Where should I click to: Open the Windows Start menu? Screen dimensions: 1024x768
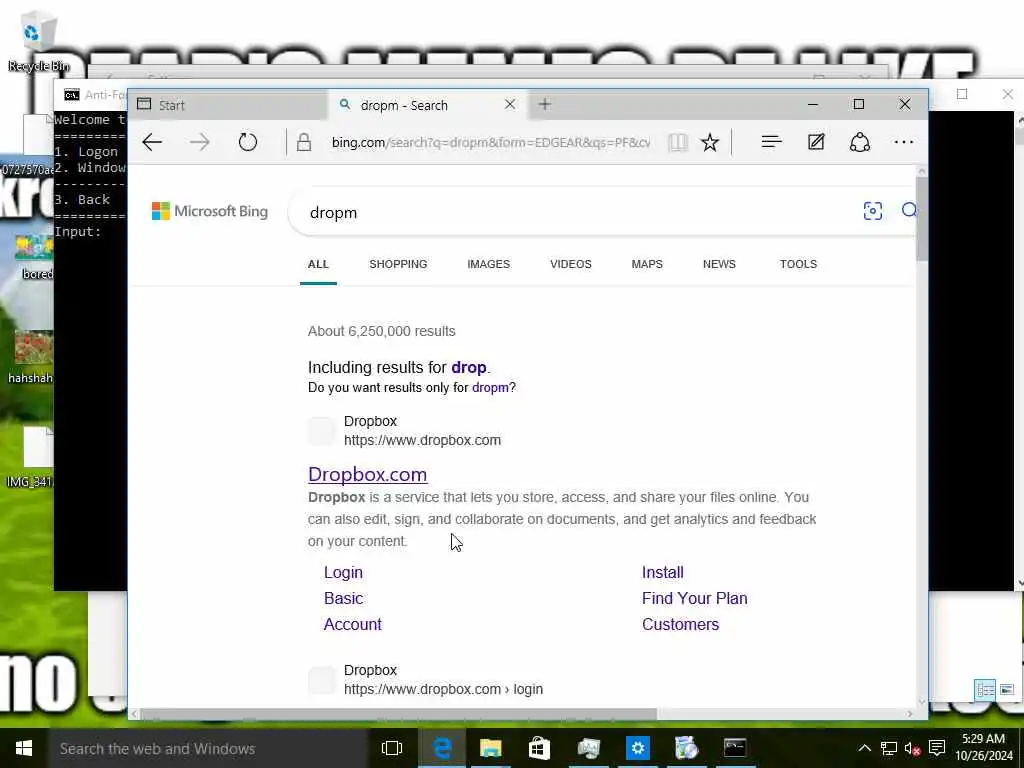[24, 748]
